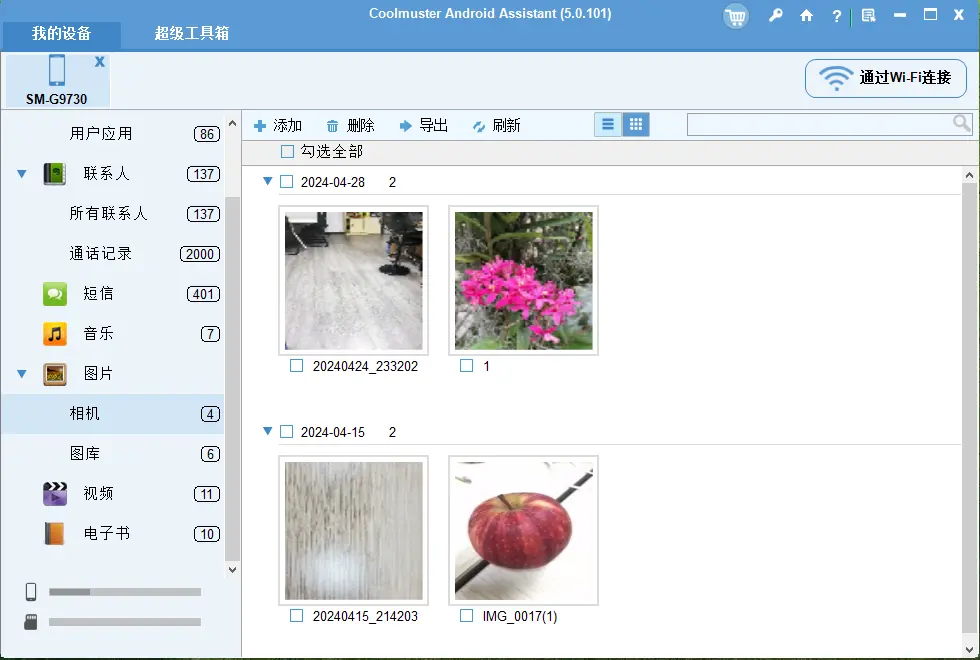Select the wood texture photo thumbnail
The width and height of the screenshot is (980, 660).
354,531
